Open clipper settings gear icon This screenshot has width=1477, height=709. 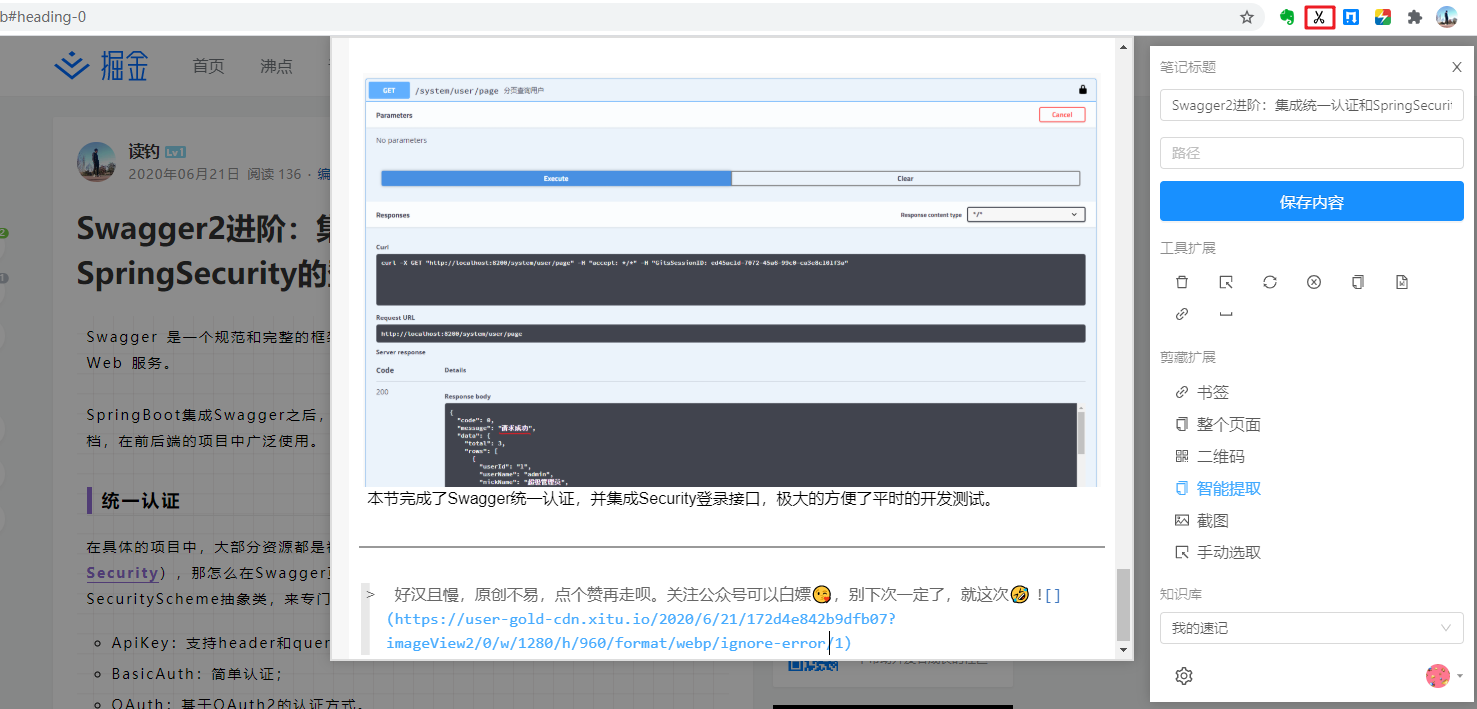1184,676
